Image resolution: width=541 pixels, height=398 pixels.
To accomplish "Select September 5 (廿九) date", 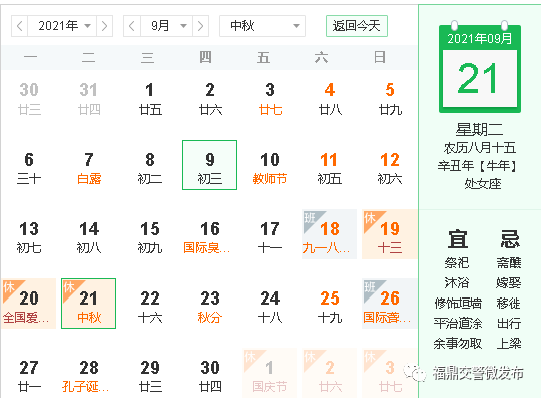I will 390,99.
